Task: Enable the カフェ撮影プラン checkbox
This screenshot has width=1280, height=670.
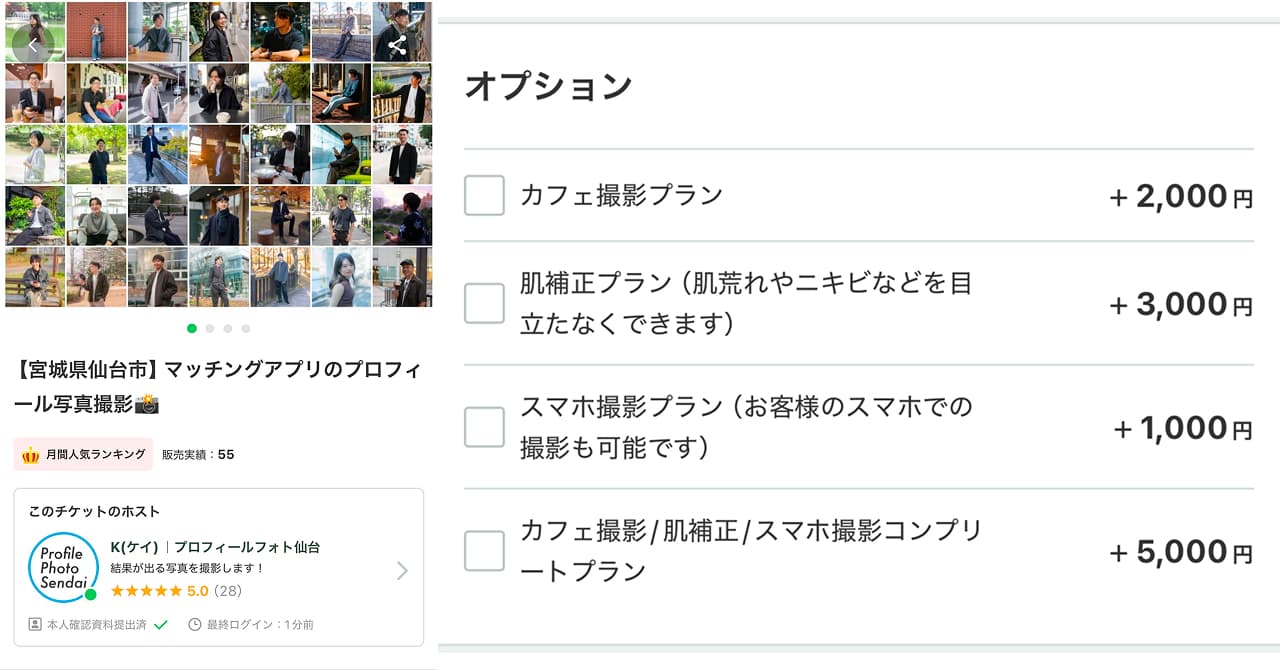Action: 485,195
